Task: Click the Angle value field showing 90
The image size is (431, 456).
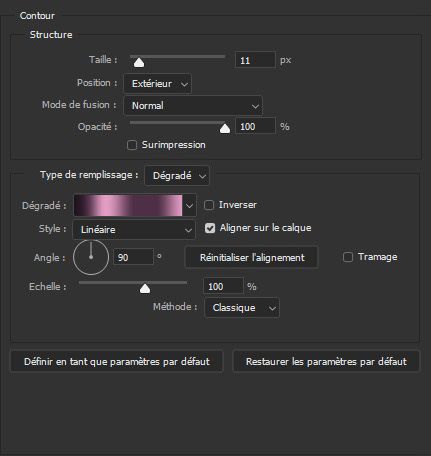Action: [x=133, y=257]
